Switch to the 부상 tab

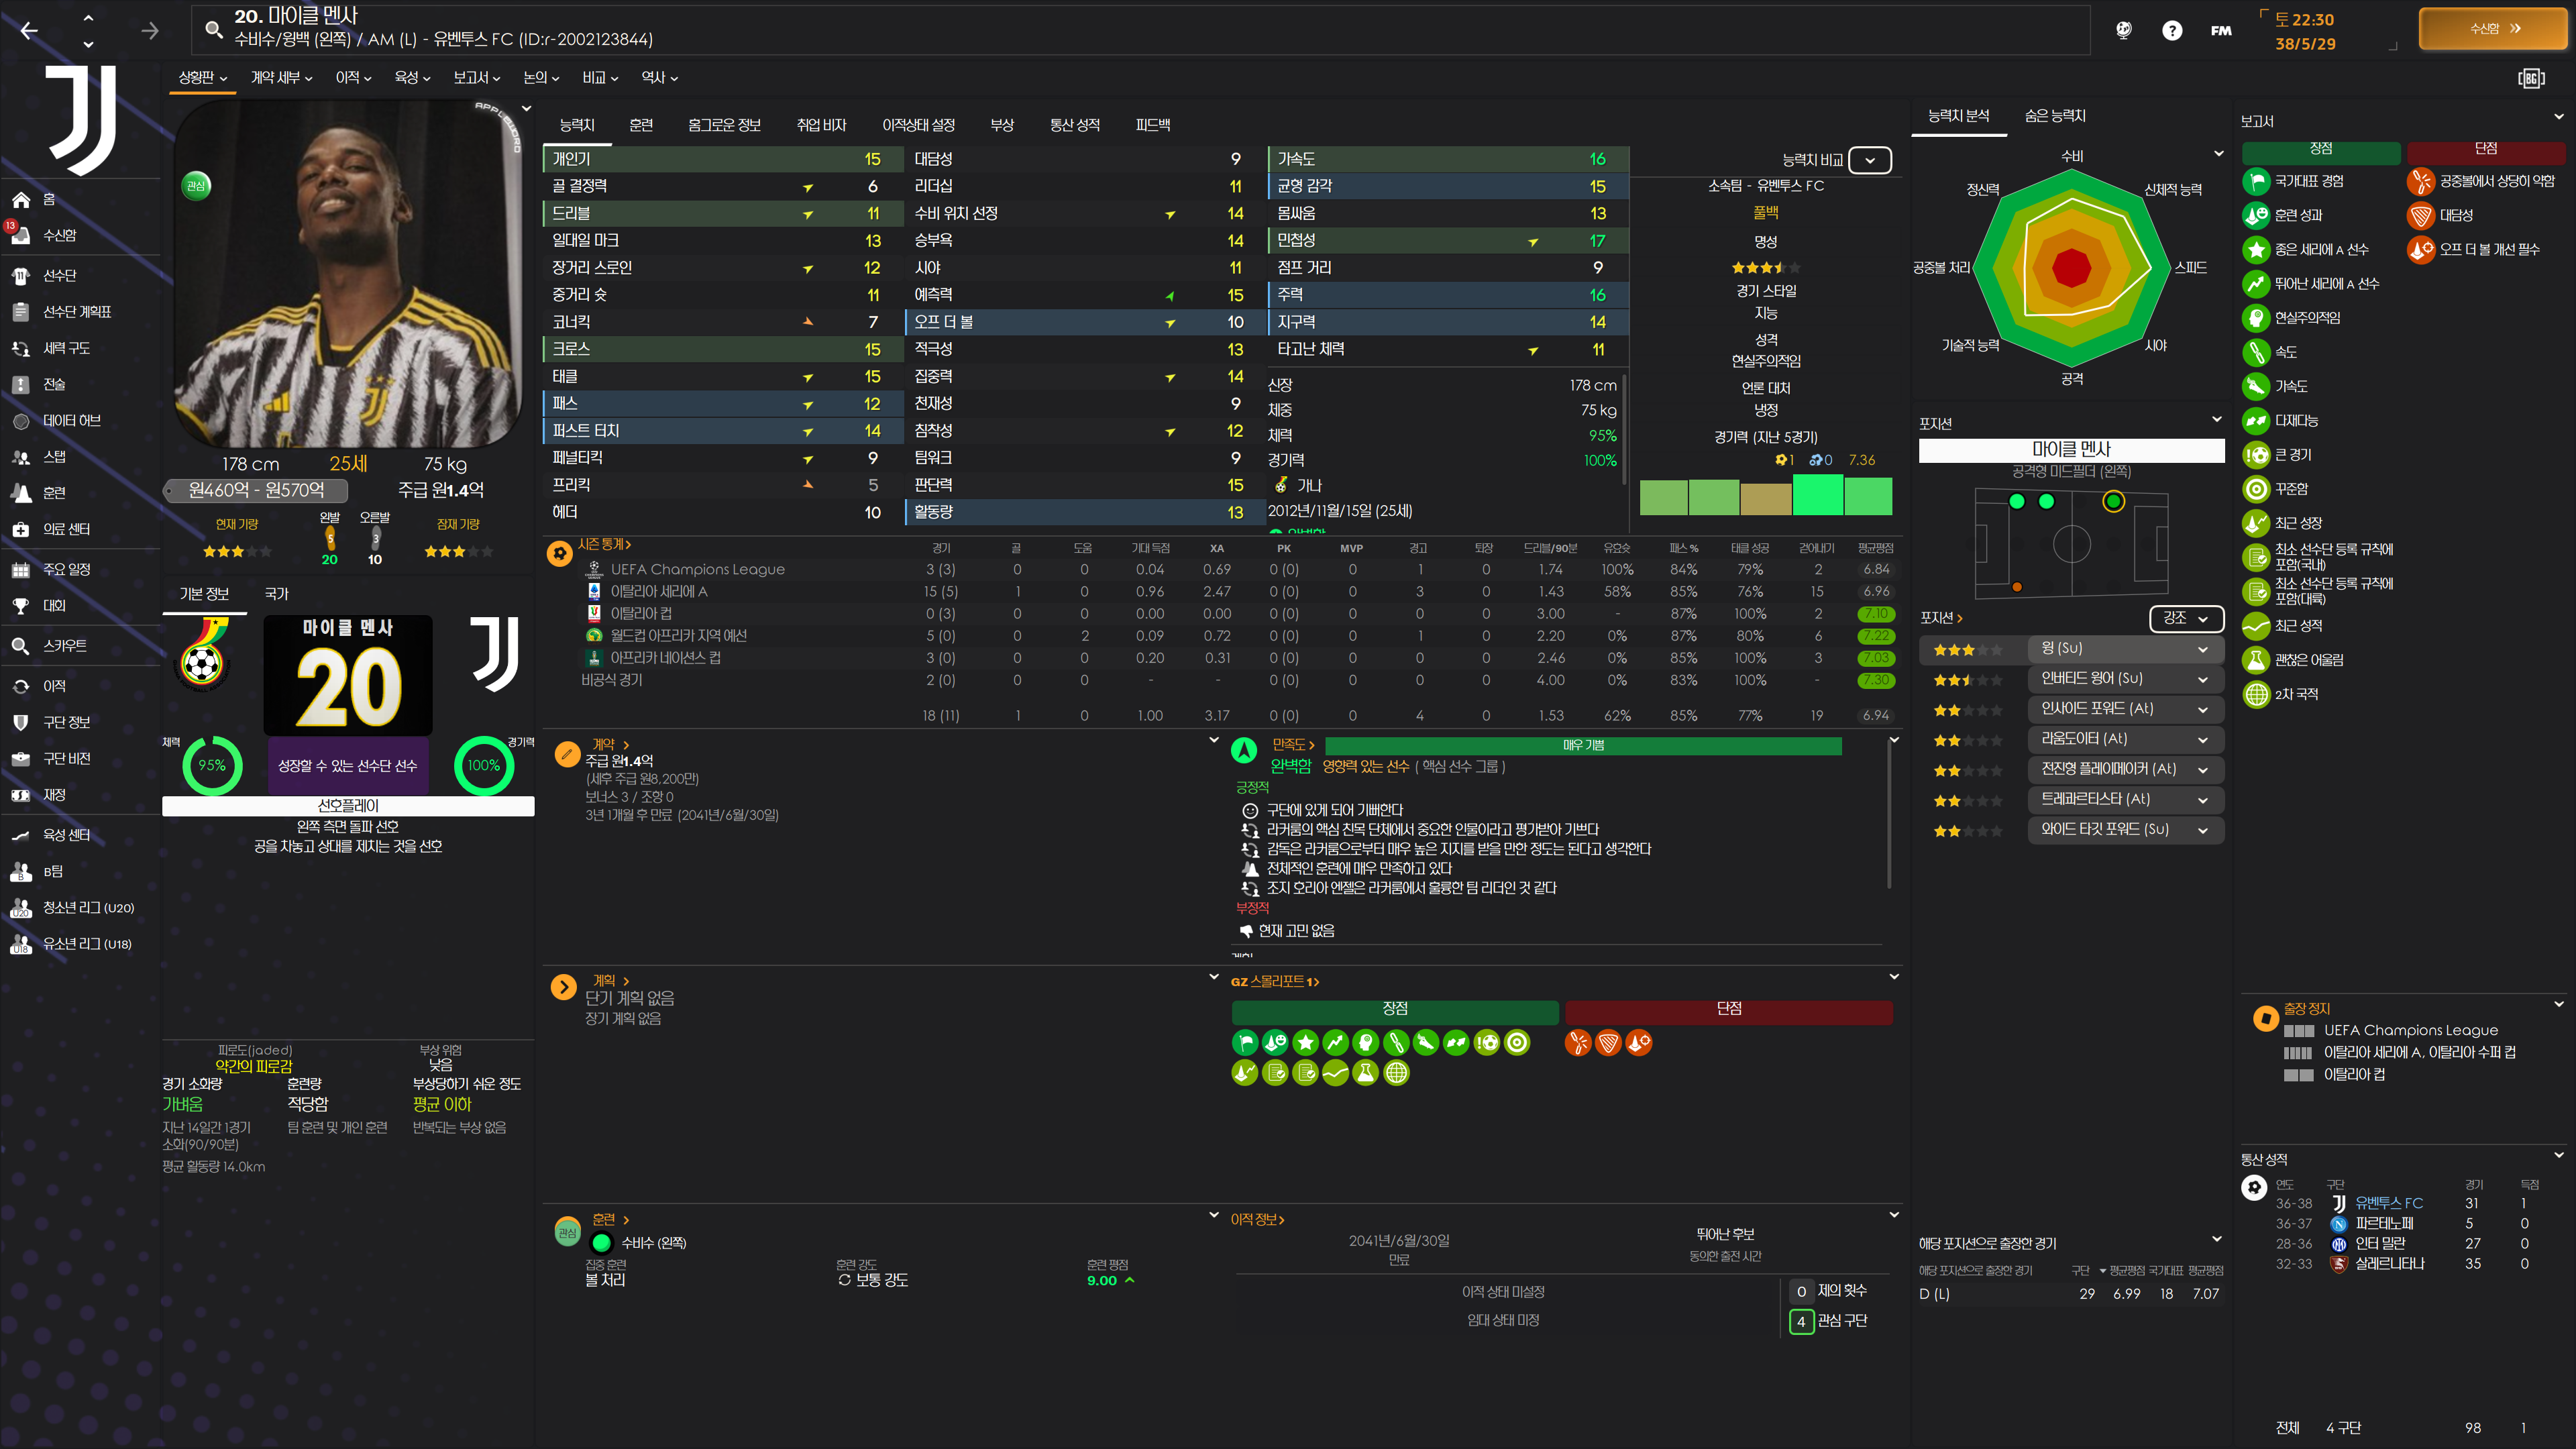click(x=1002, y=124)
